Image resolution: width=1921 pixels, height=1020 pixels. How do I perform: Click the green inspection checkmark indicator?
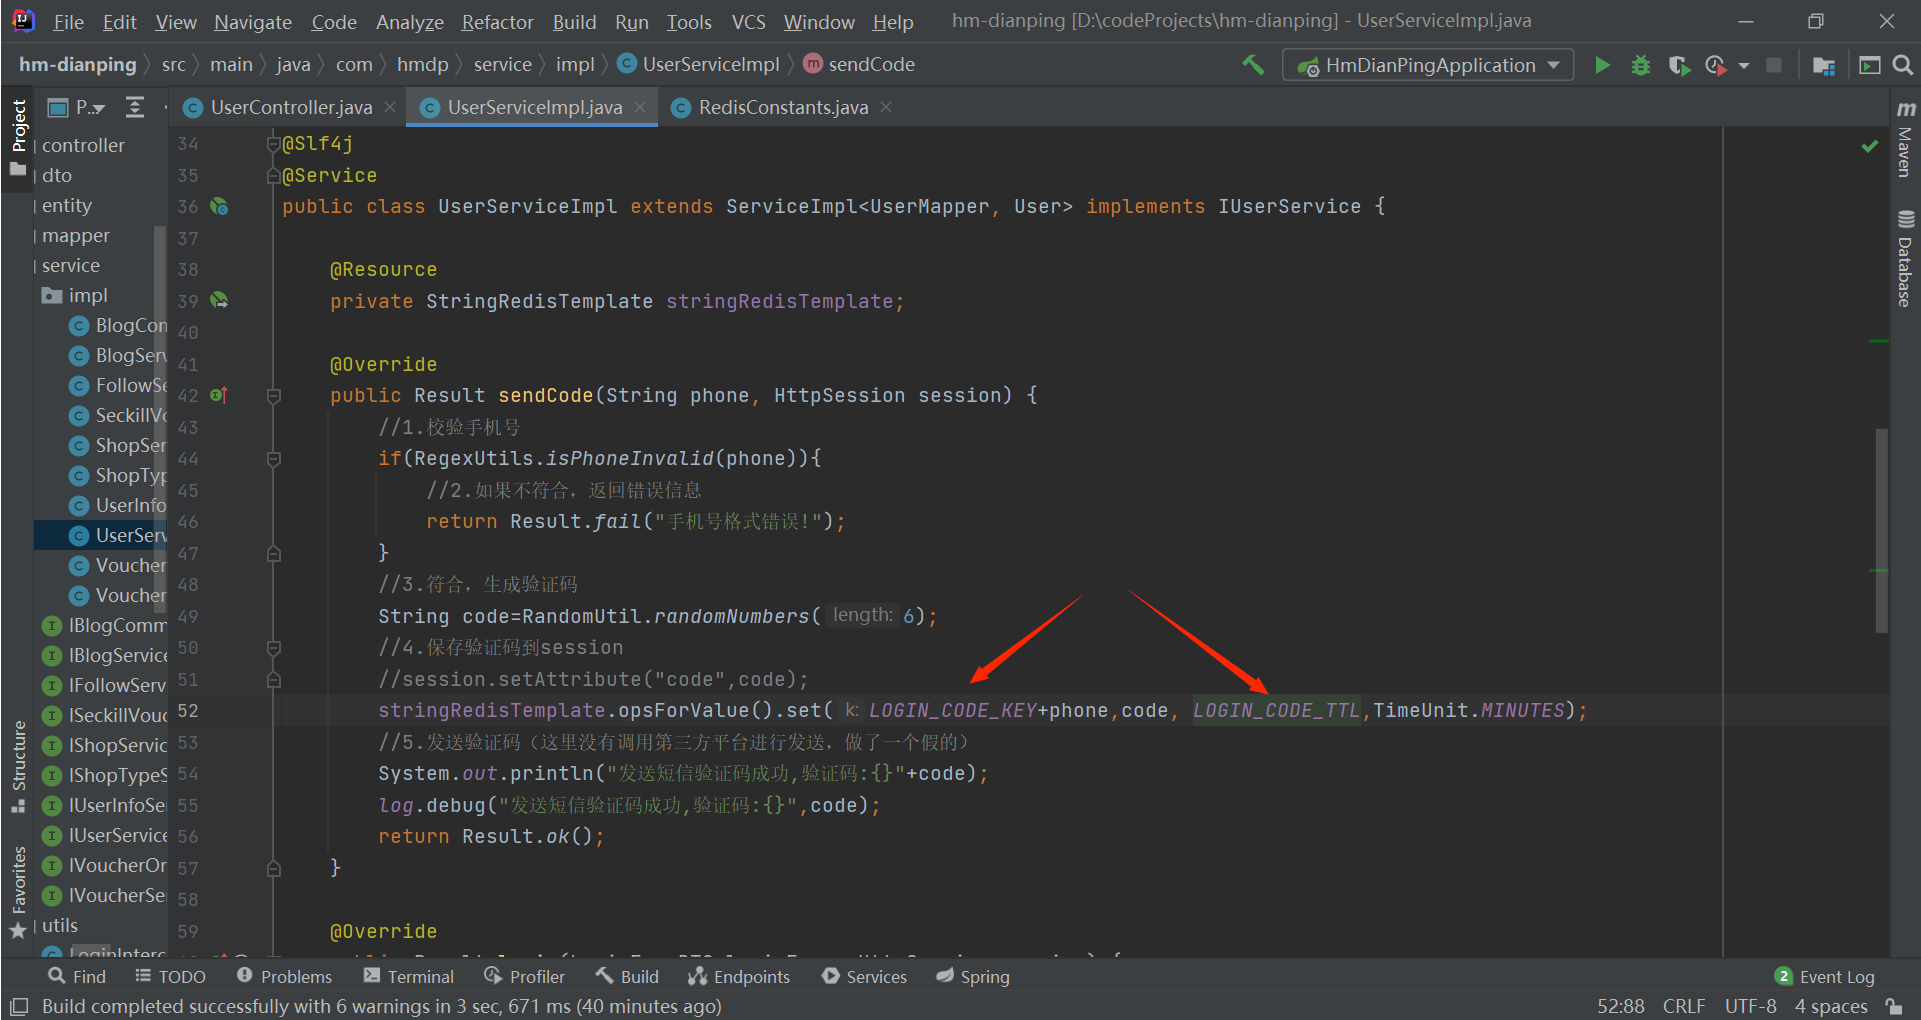[x=1869, y=146]
